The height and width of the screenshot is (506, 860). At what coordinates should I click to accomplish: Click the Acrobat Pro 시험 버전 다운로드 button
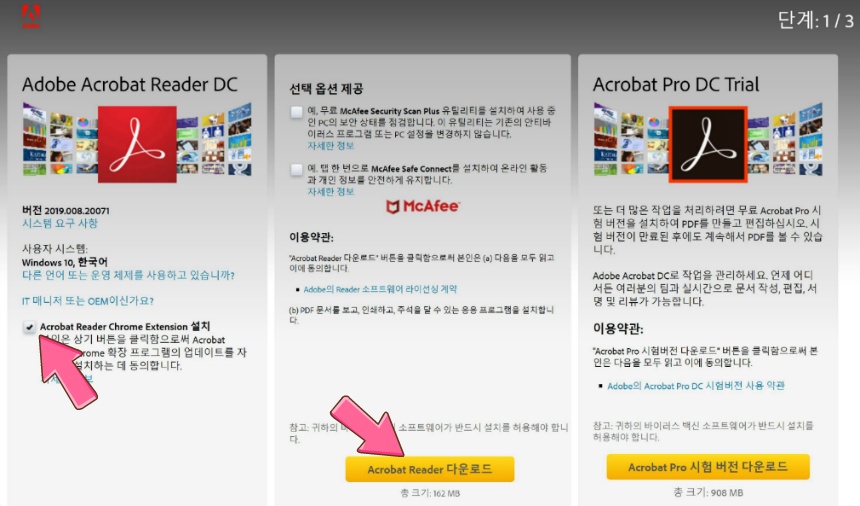pyautogui.click(x=708, y=467)
